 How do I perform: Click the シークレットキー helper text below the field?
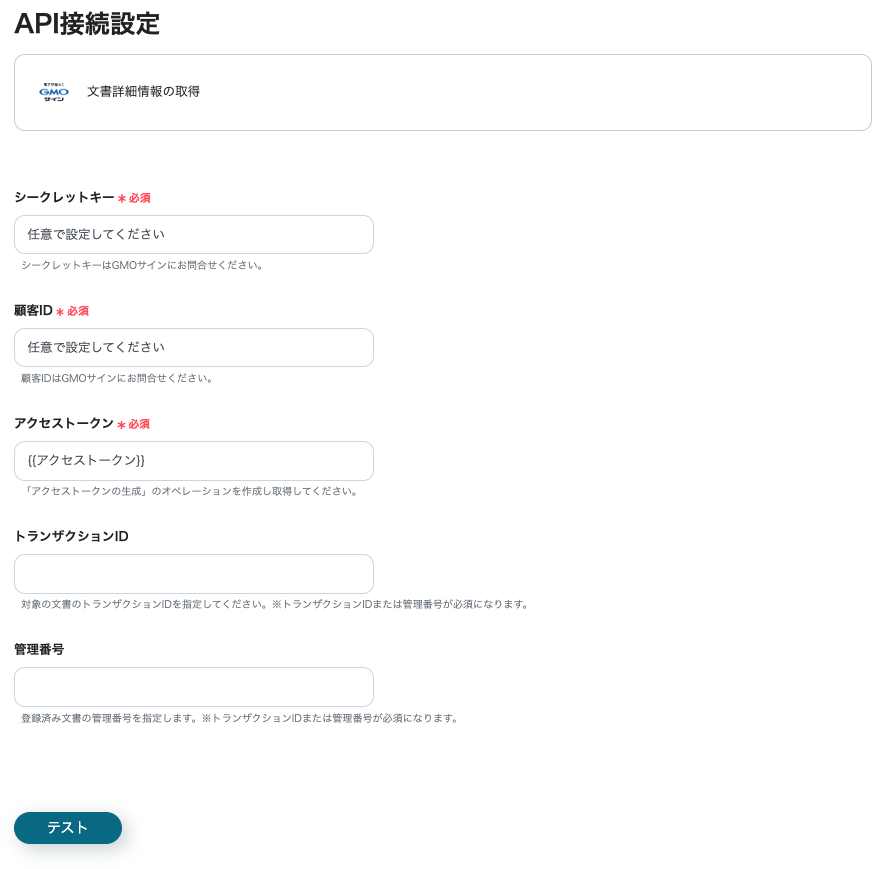[x=141, y=265]
